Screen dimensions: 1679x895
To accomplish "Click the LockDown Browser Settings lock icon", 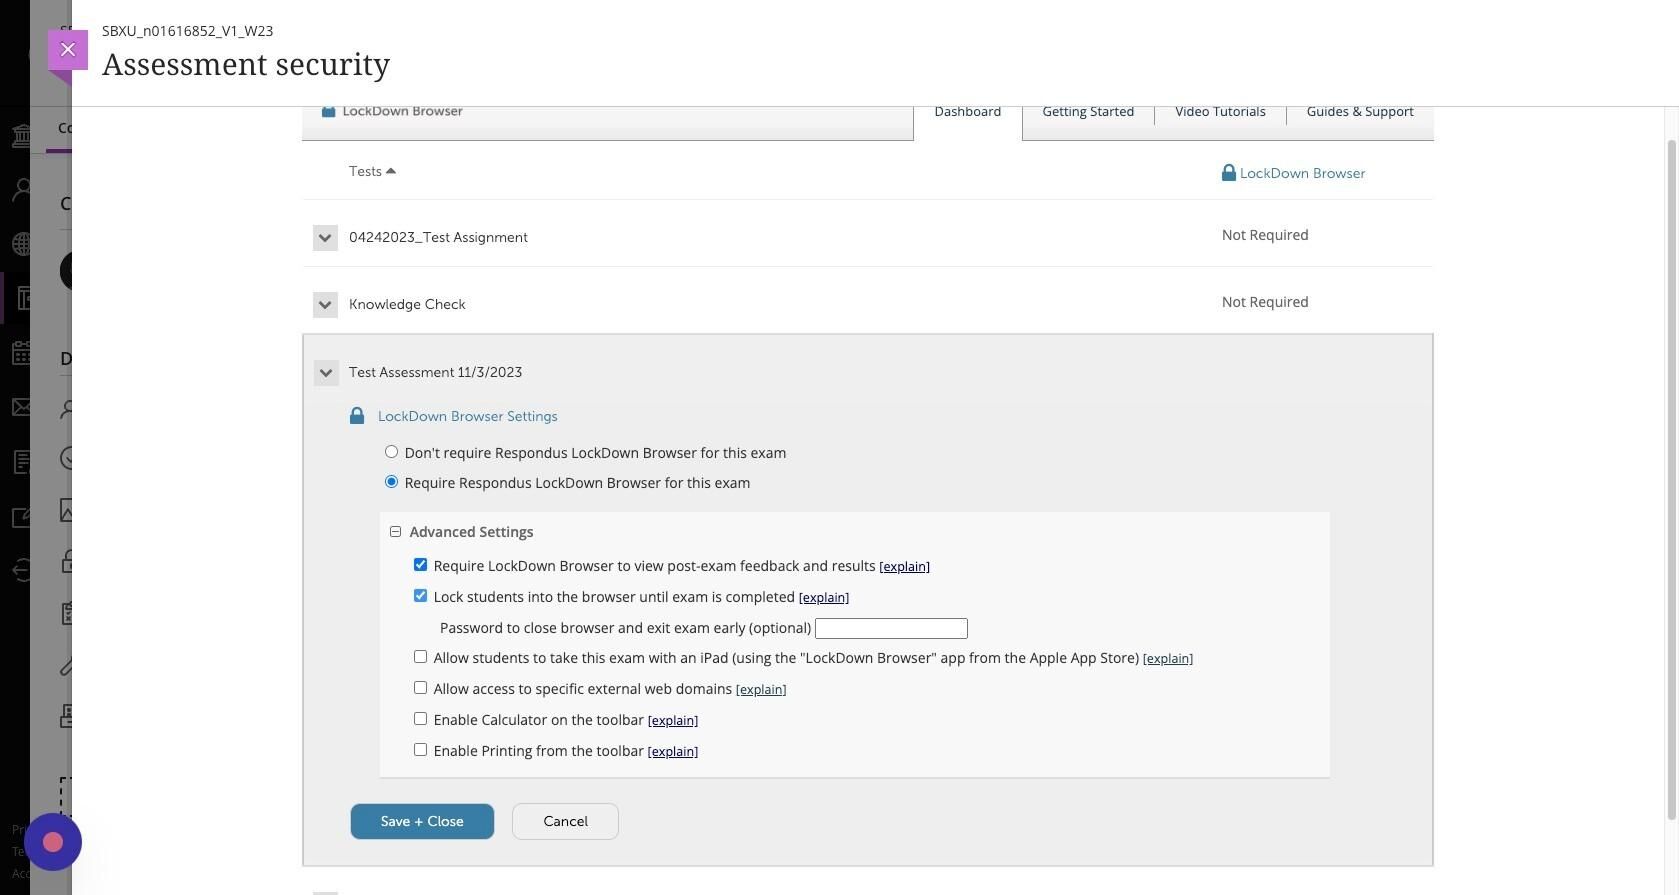I will coord(357,416).
